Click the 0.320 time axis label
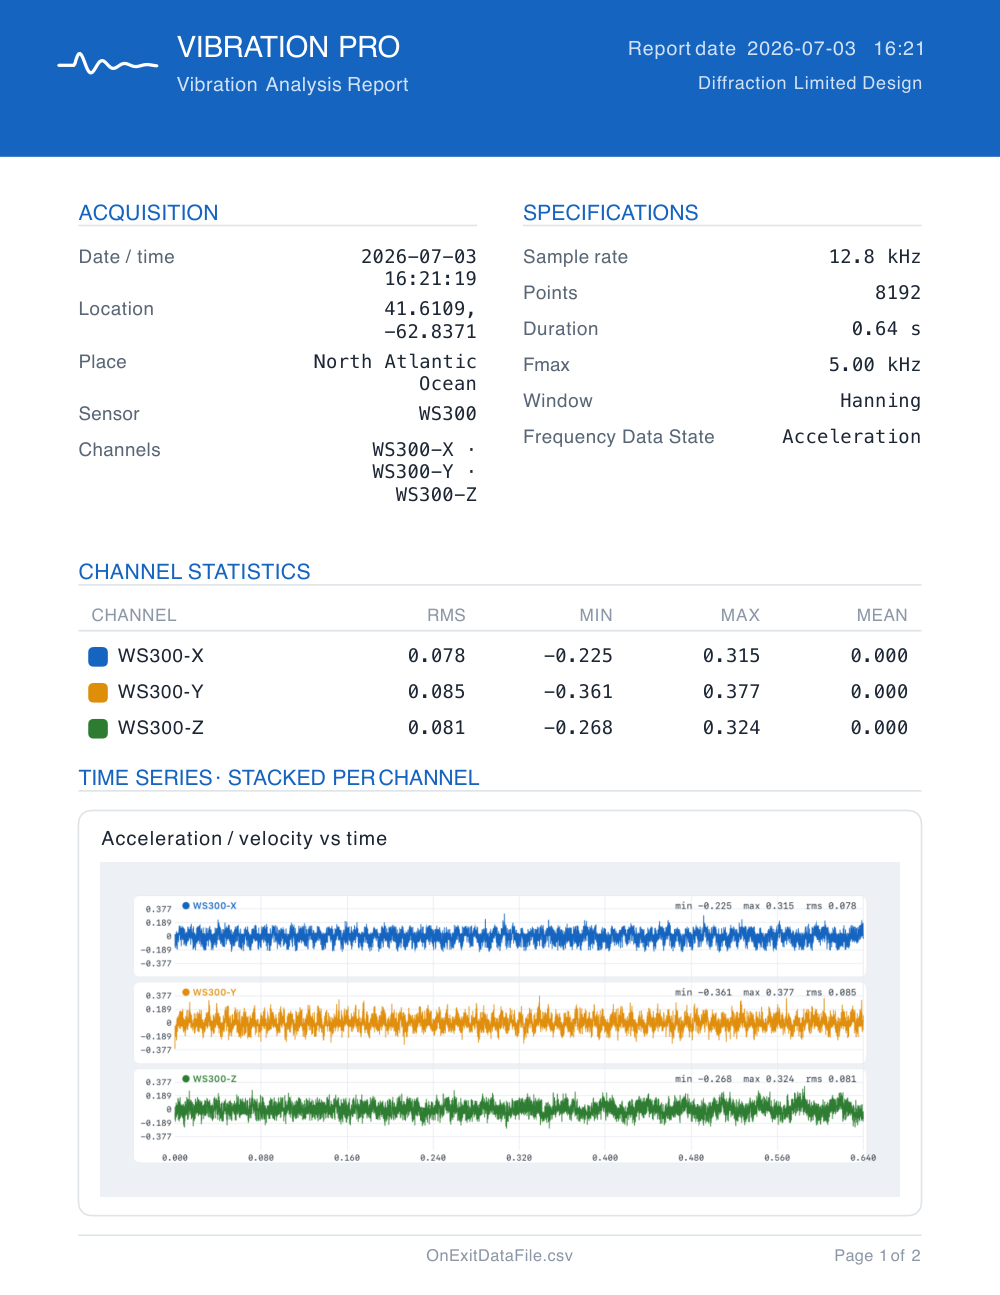 click(519, 1157)
